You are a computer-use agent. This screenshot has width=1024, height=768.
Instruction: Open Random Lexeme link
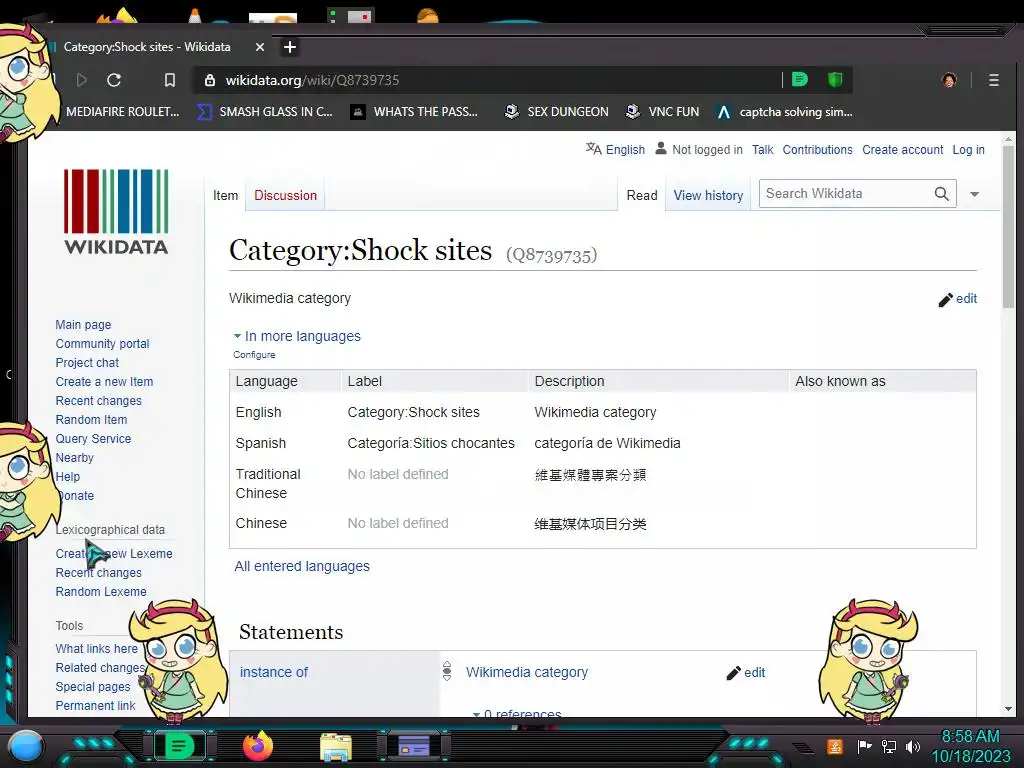click(x=101, y=591)
